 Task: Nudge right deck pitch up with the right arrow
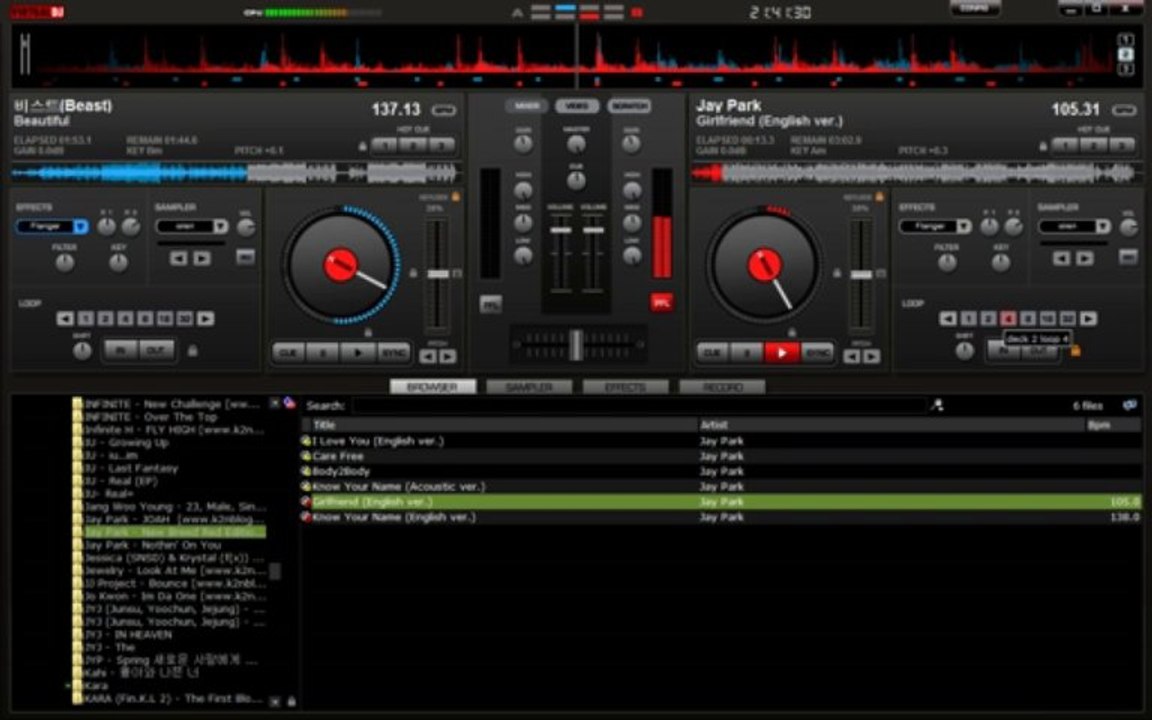click(871, 356)
